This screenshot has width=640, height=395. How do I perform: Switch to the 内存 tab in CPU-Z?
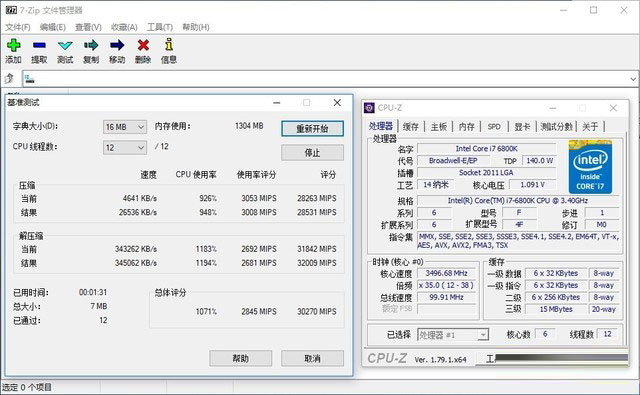(x=467, y=126)
